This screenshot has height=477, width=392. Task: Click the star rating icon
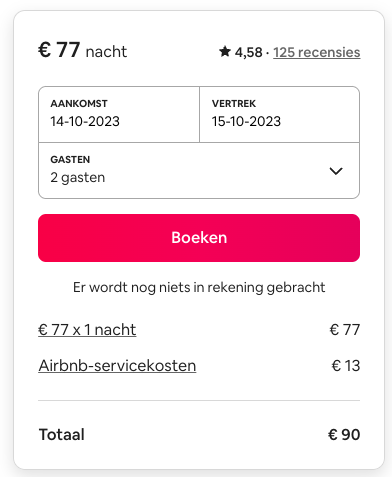(225, 52)
